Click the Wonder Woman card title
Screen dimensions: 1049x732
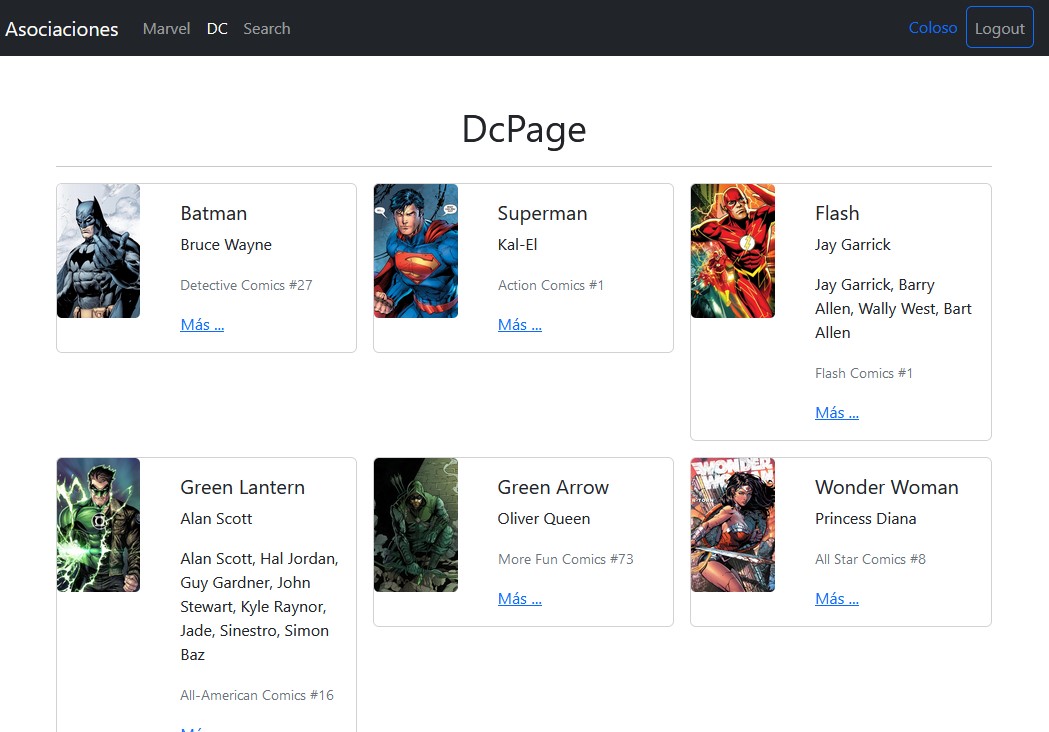coord(886,487)
